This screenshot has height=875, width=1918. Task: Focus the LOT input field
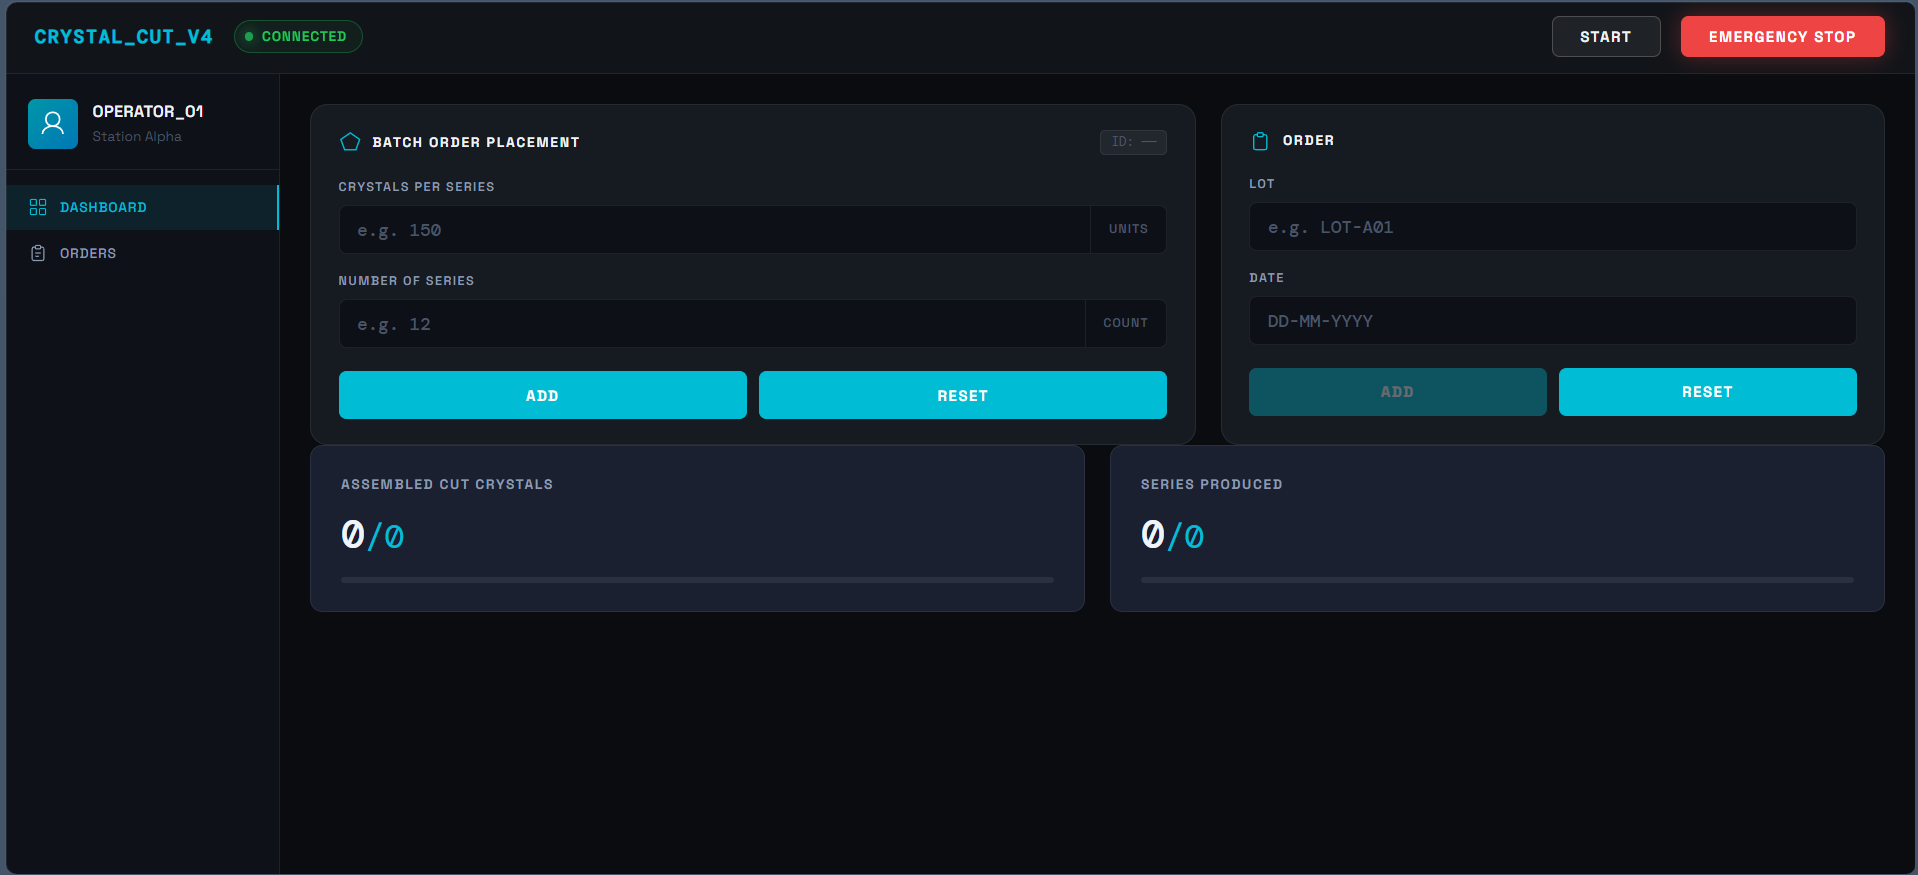click(x=1553, y=227)
